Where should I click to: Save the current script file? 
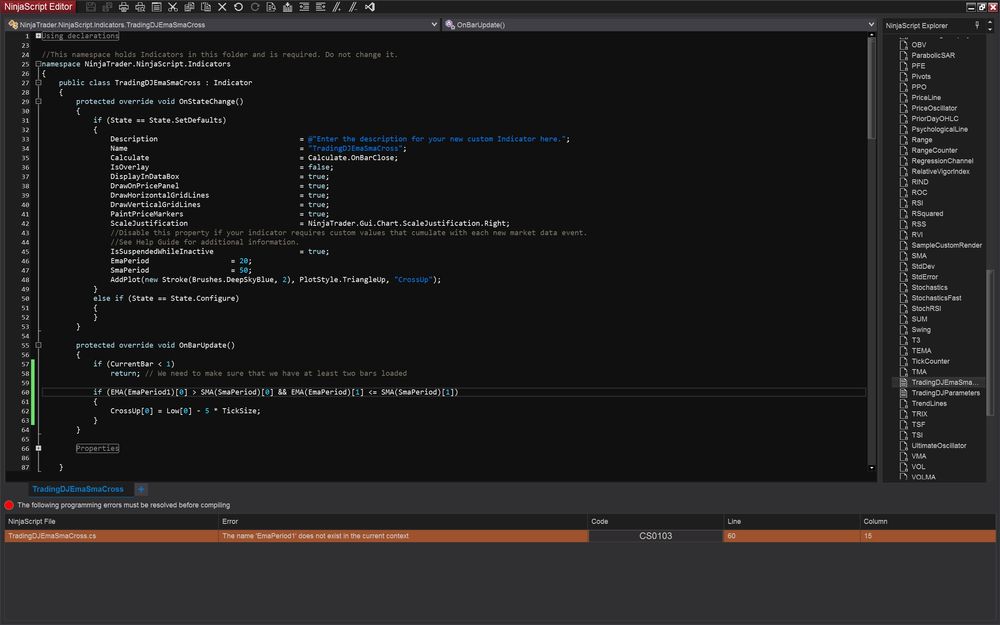click(90, 6)
